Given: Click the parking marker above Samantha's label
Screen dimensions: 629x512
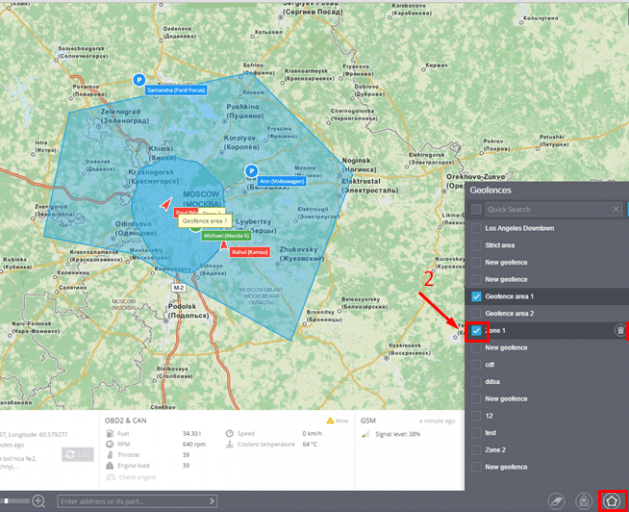Looking at the screenshot, I should click(139, 80).
